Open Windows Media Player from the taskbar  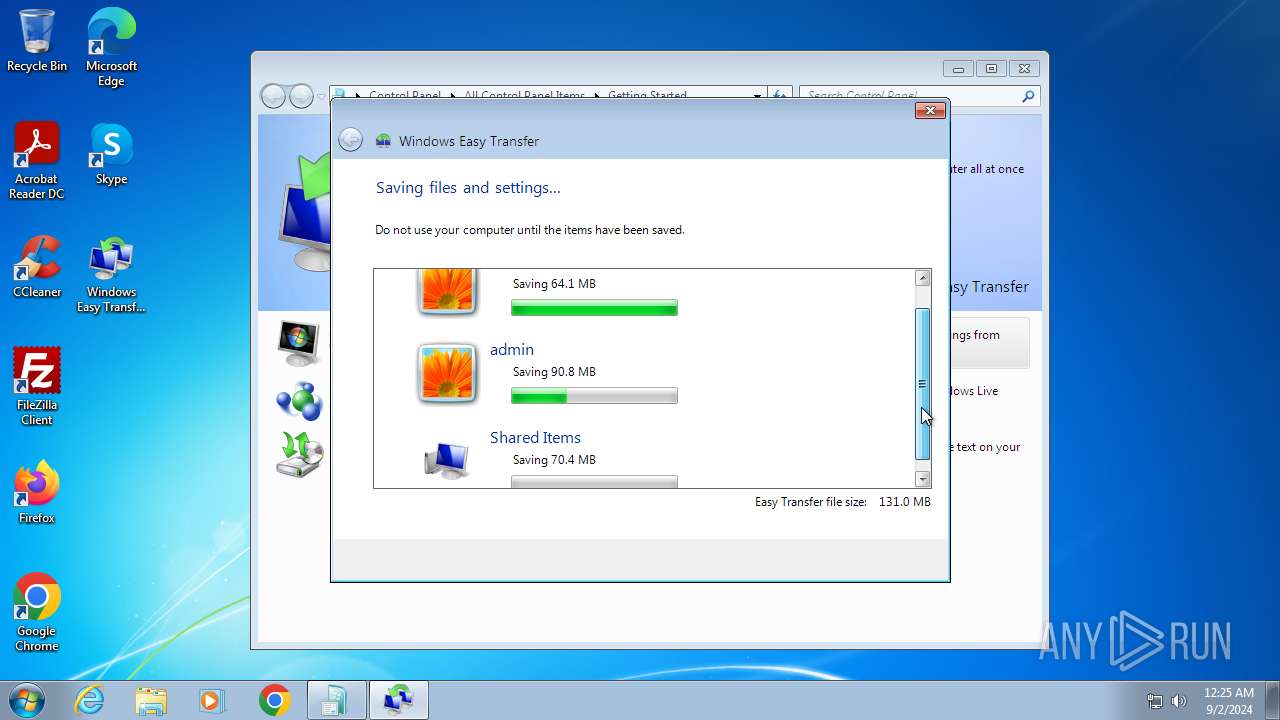point(211,700)
